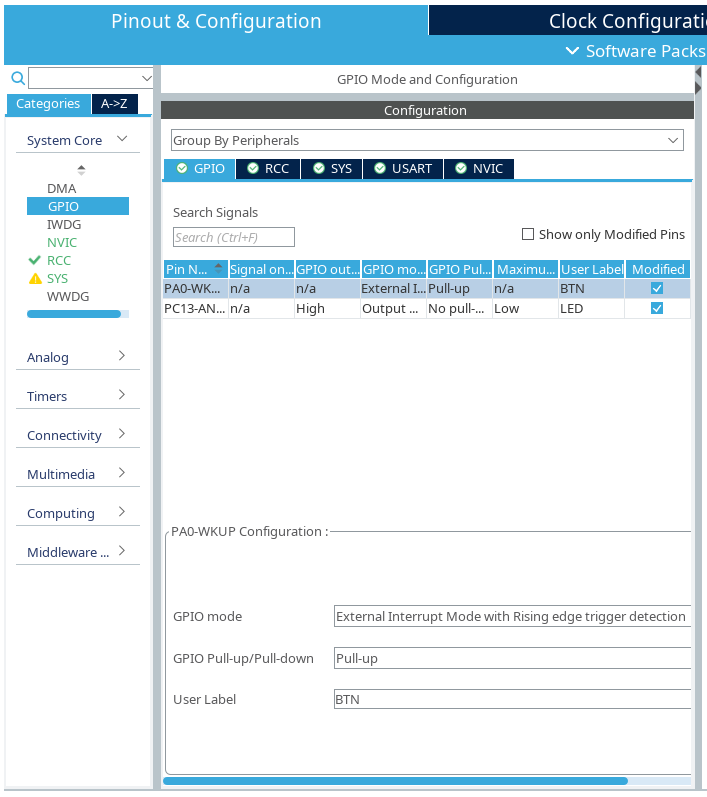
Task: Click the Search Signals input field
Action: [234, 237]
